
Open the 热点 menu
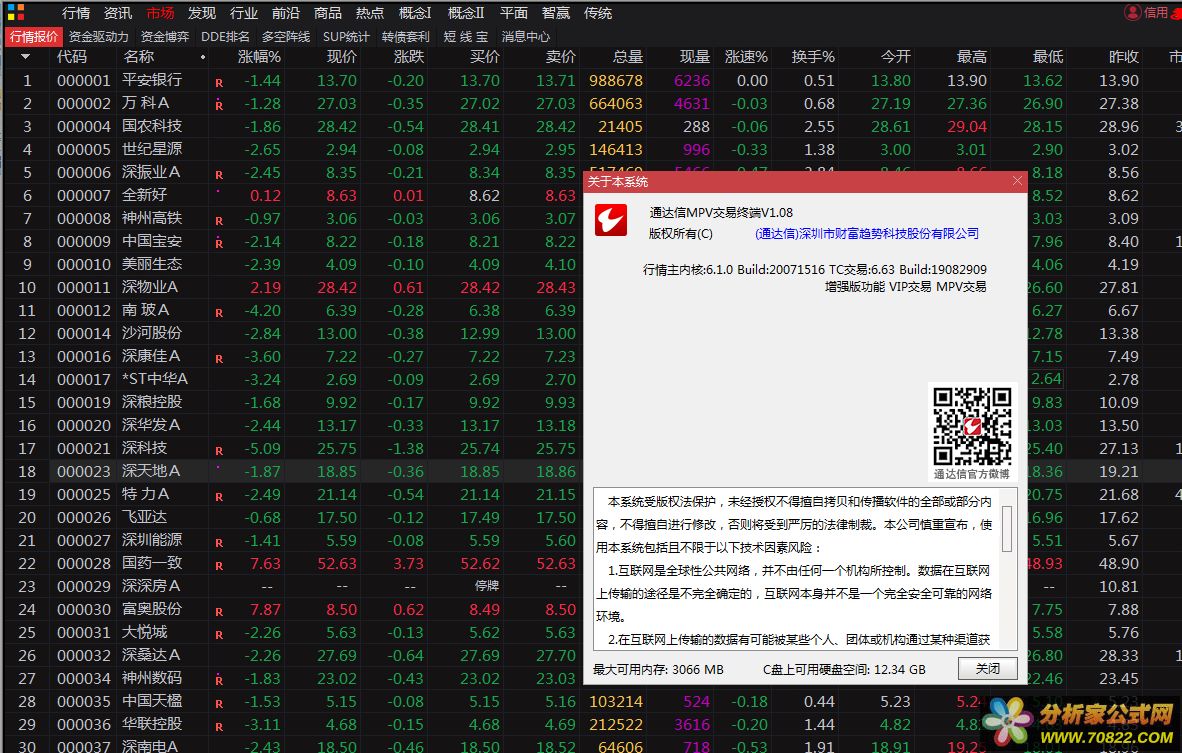click(x=369, y=13)
